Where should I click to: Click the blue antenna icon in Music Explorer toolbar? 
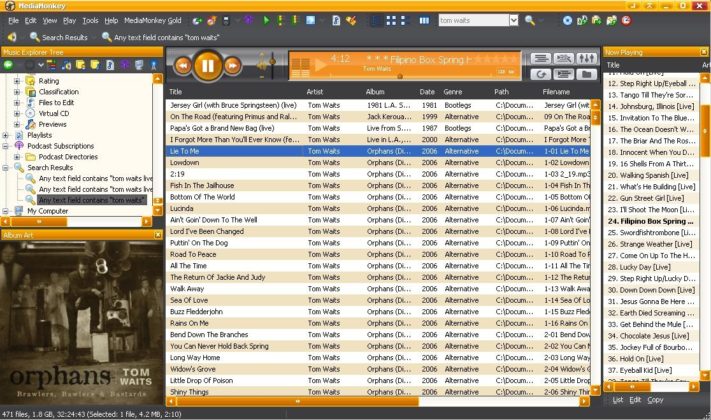click(x=154, y=65)
